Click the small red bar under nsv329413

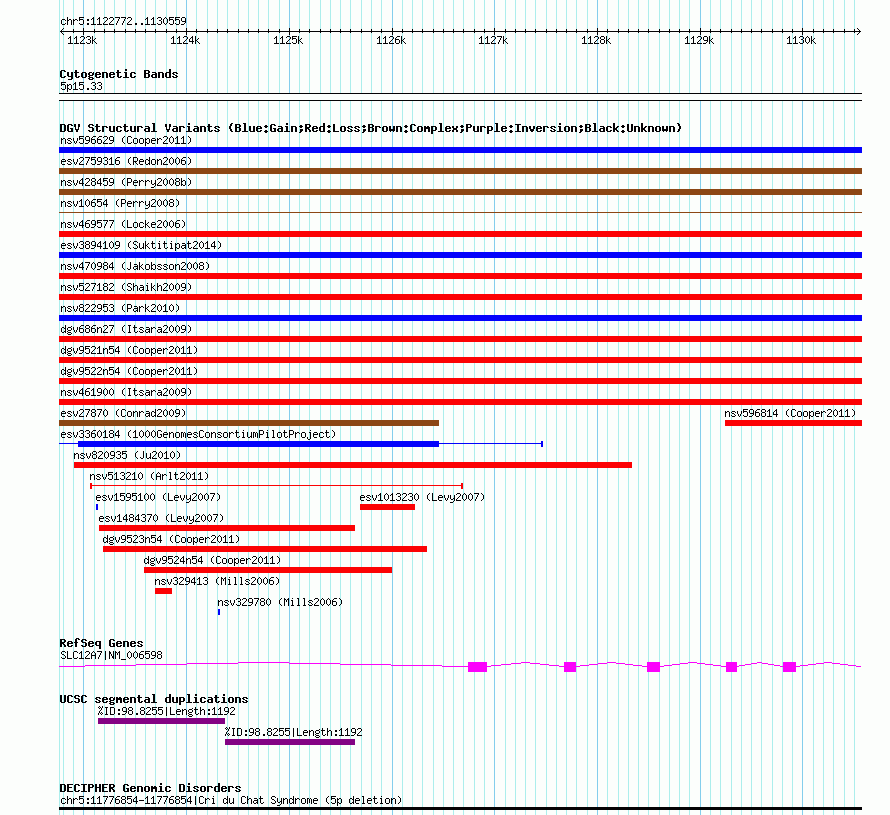(163, 591)
